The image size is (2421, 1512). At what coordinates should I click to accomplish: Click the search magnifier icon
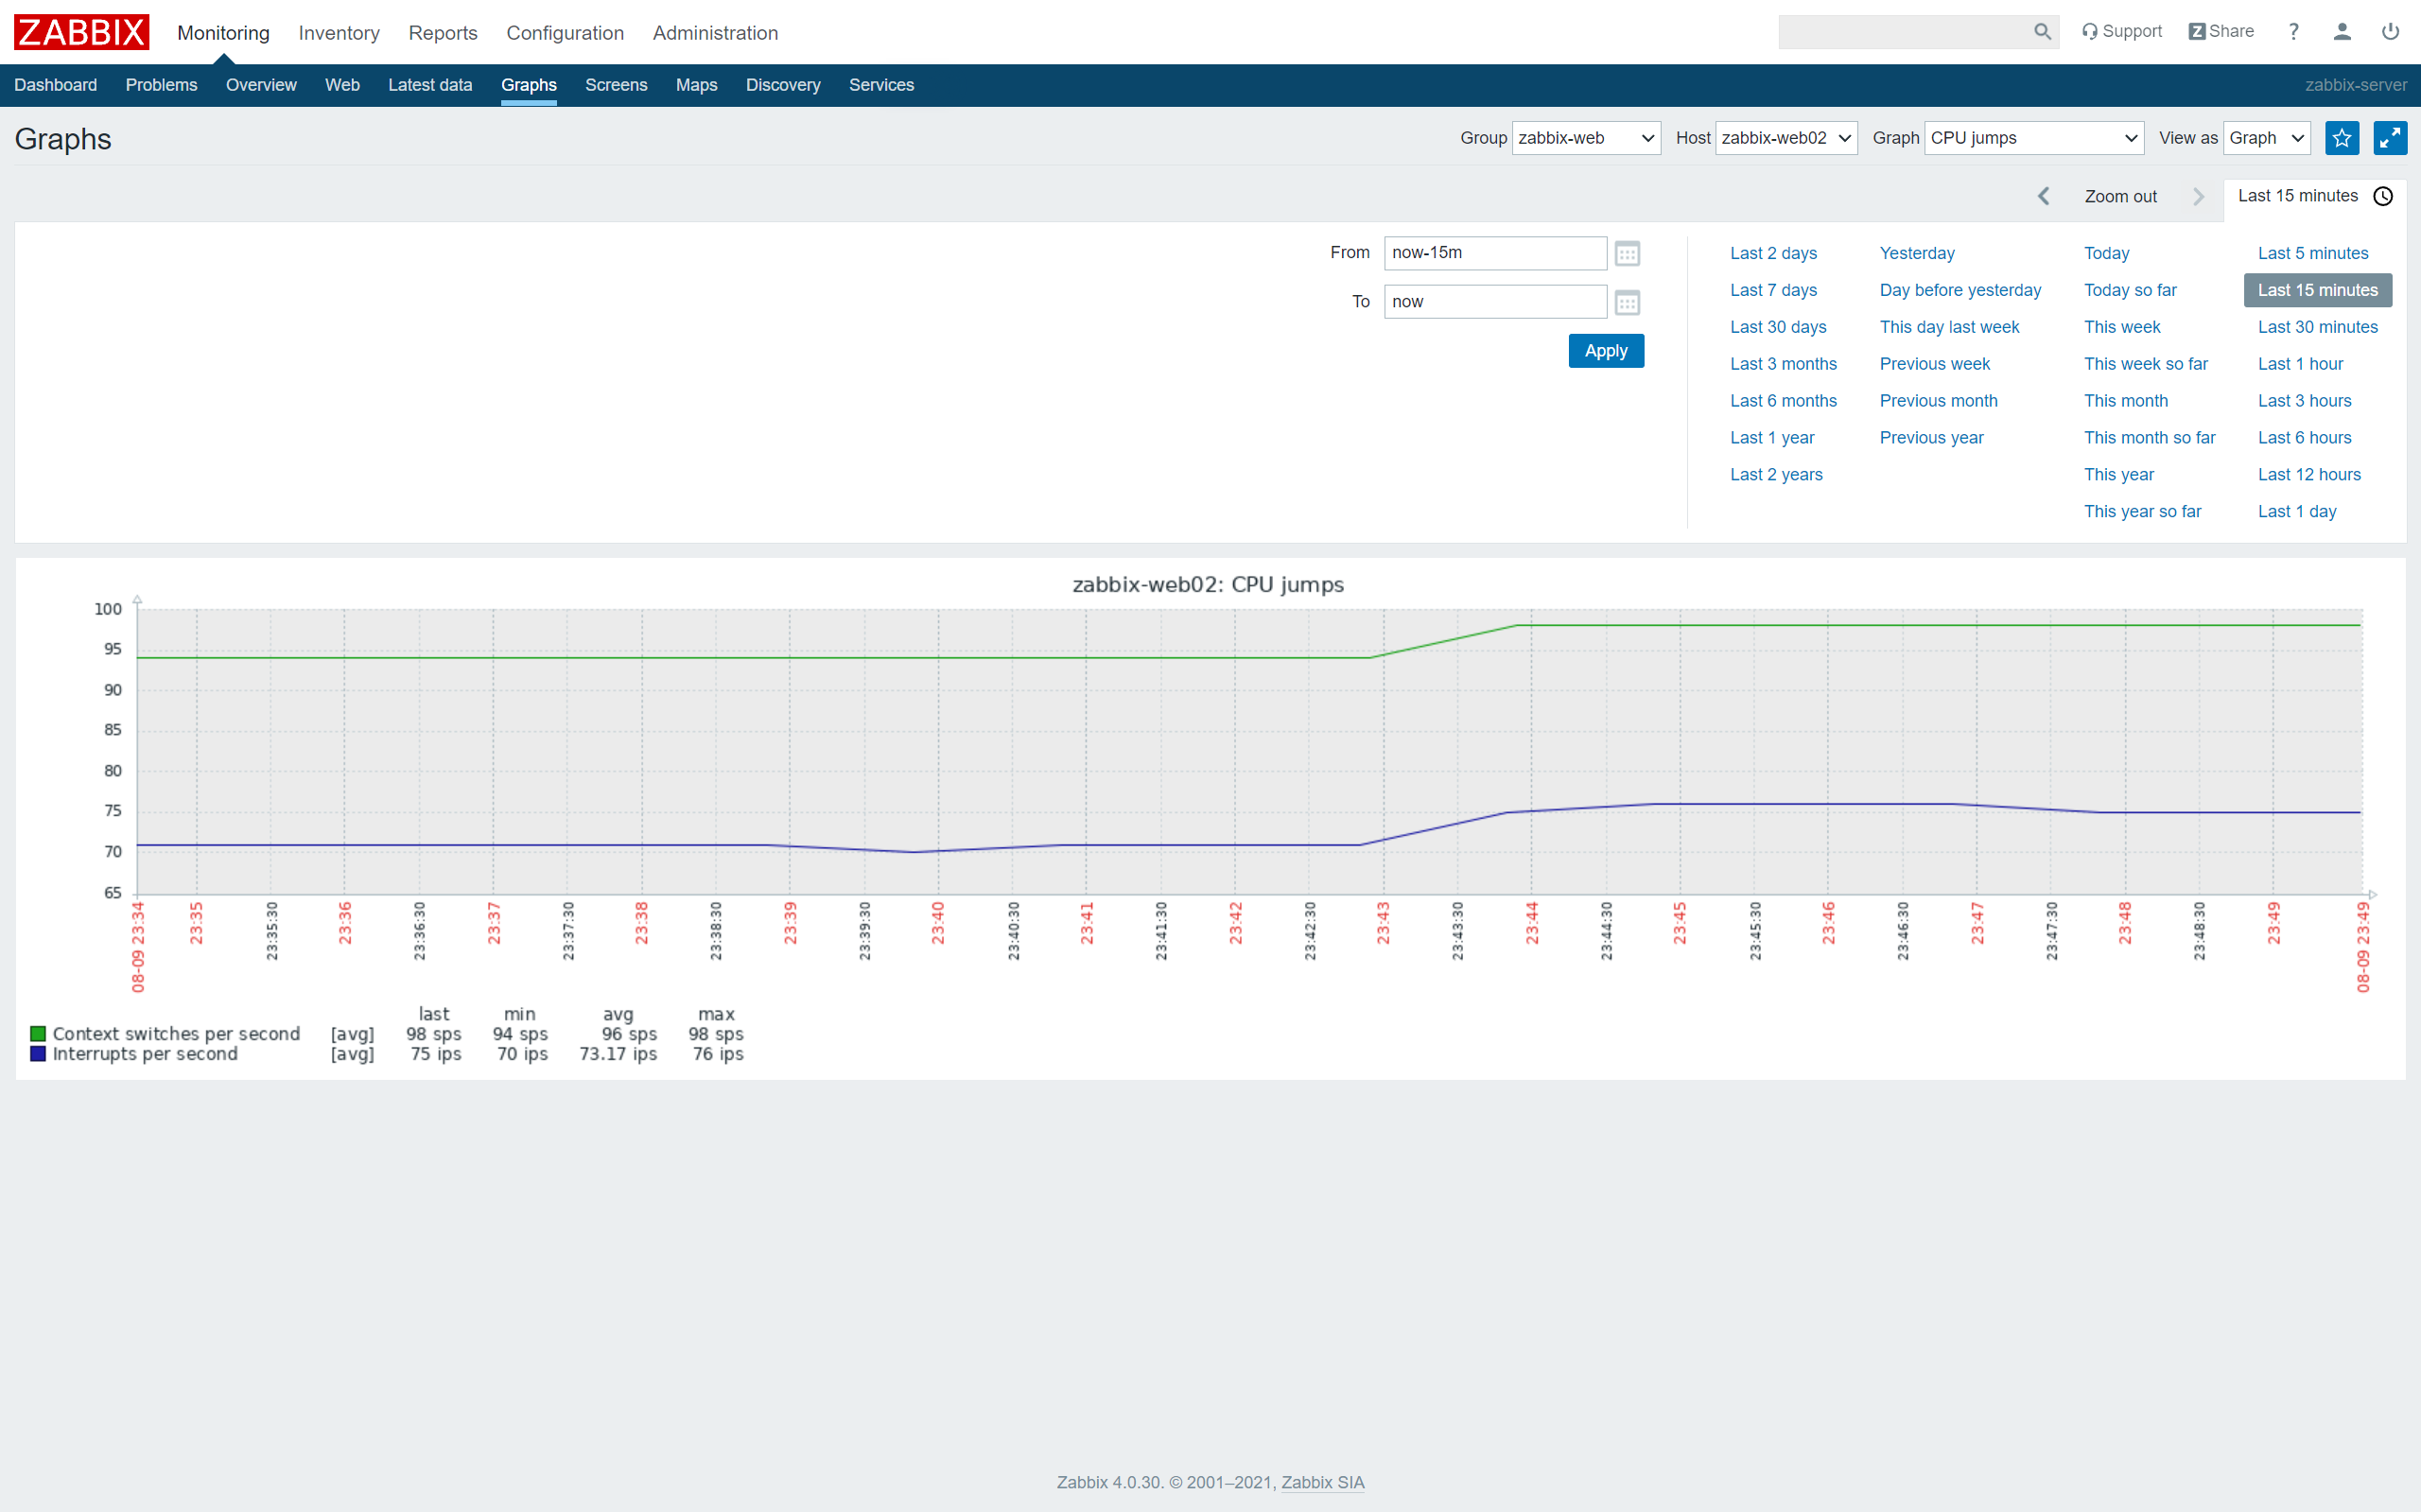(2042, 32)
